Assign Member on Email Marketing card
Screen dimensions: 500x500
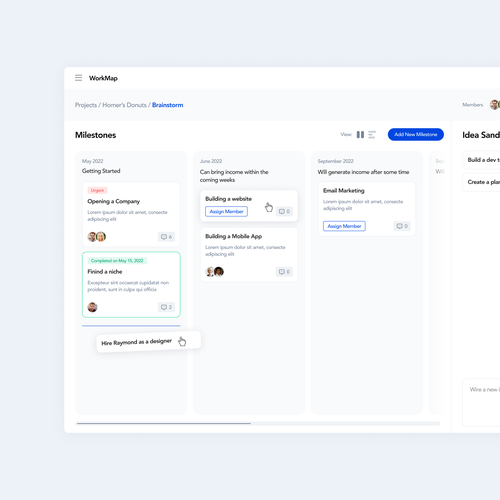pos(344,226)
